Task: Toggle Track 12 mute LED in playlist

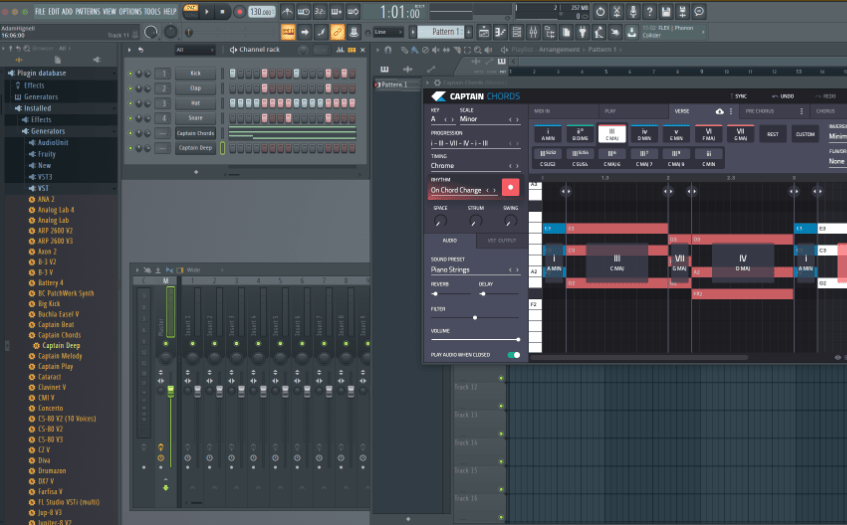Action: [x=501, y=378]
